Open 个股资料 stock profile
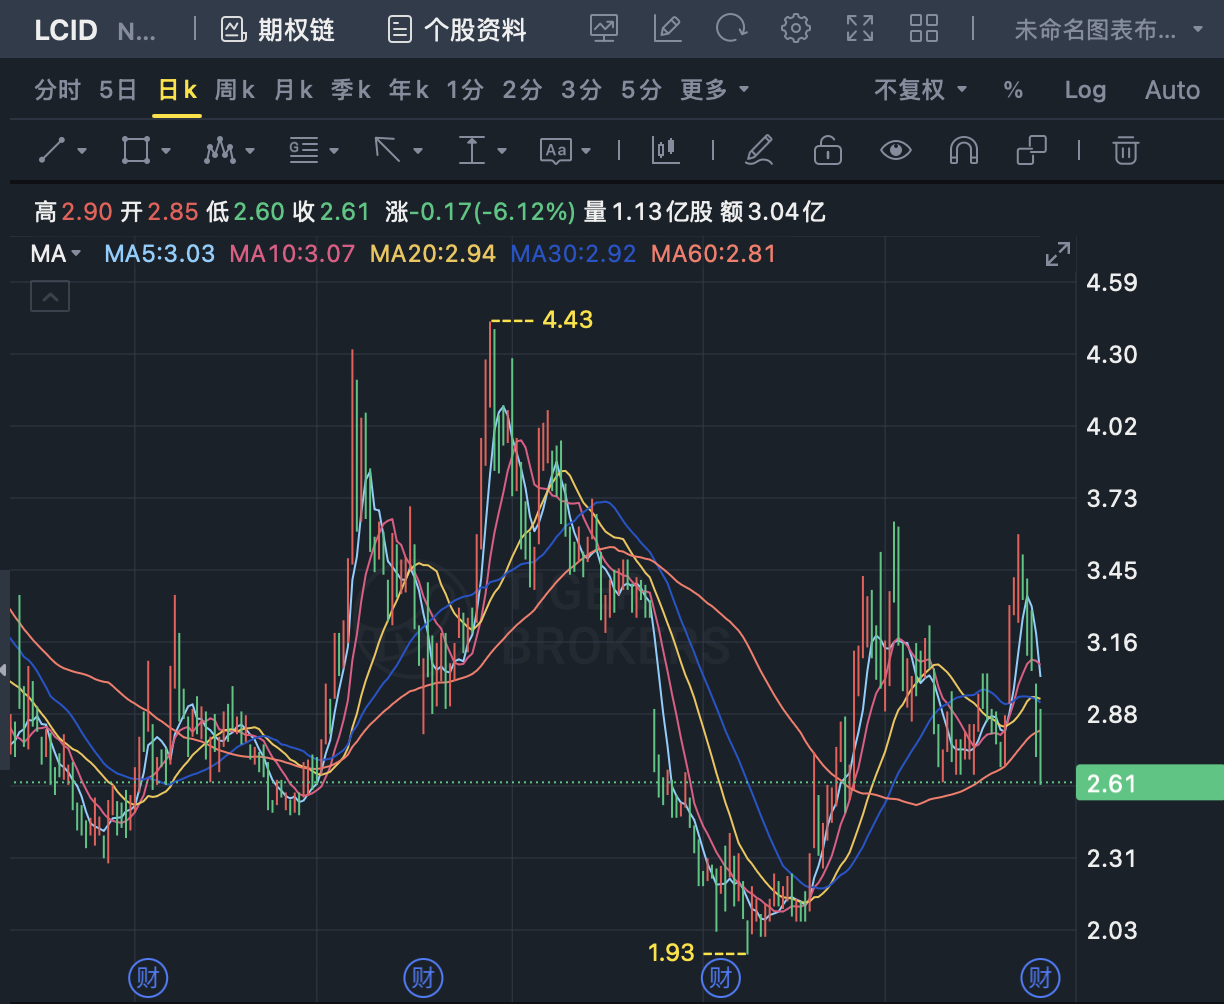The image size is (1224, 1004). (457, 30)
